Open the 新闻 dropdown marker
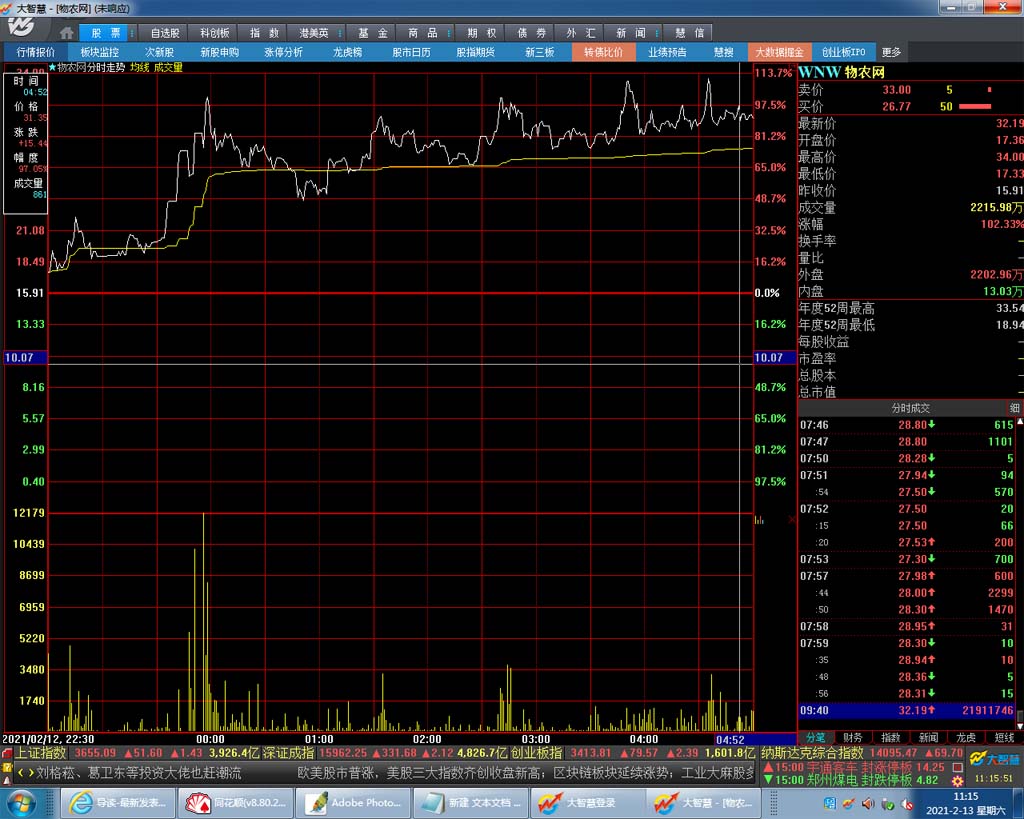This screenshot has height=819, width=1024. click(657, 33)
